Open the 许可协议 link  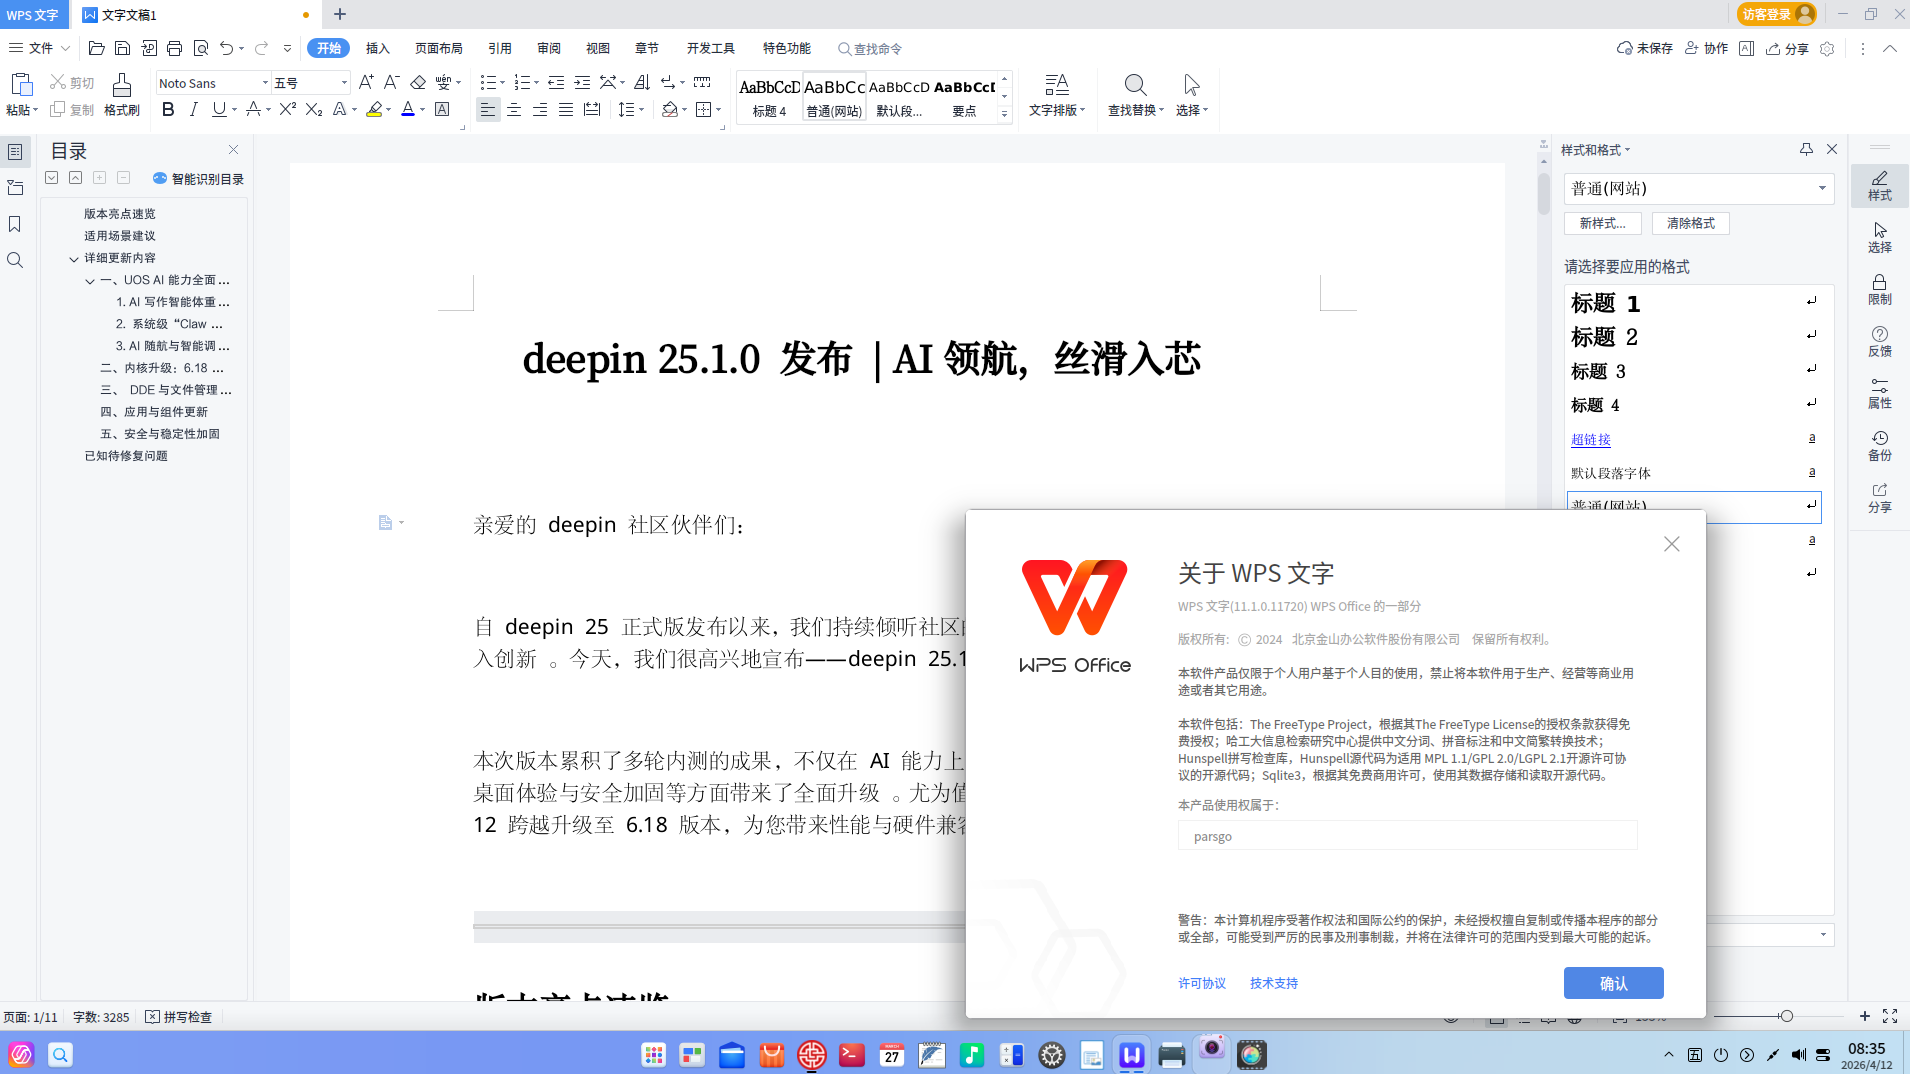click(1201, 983)
